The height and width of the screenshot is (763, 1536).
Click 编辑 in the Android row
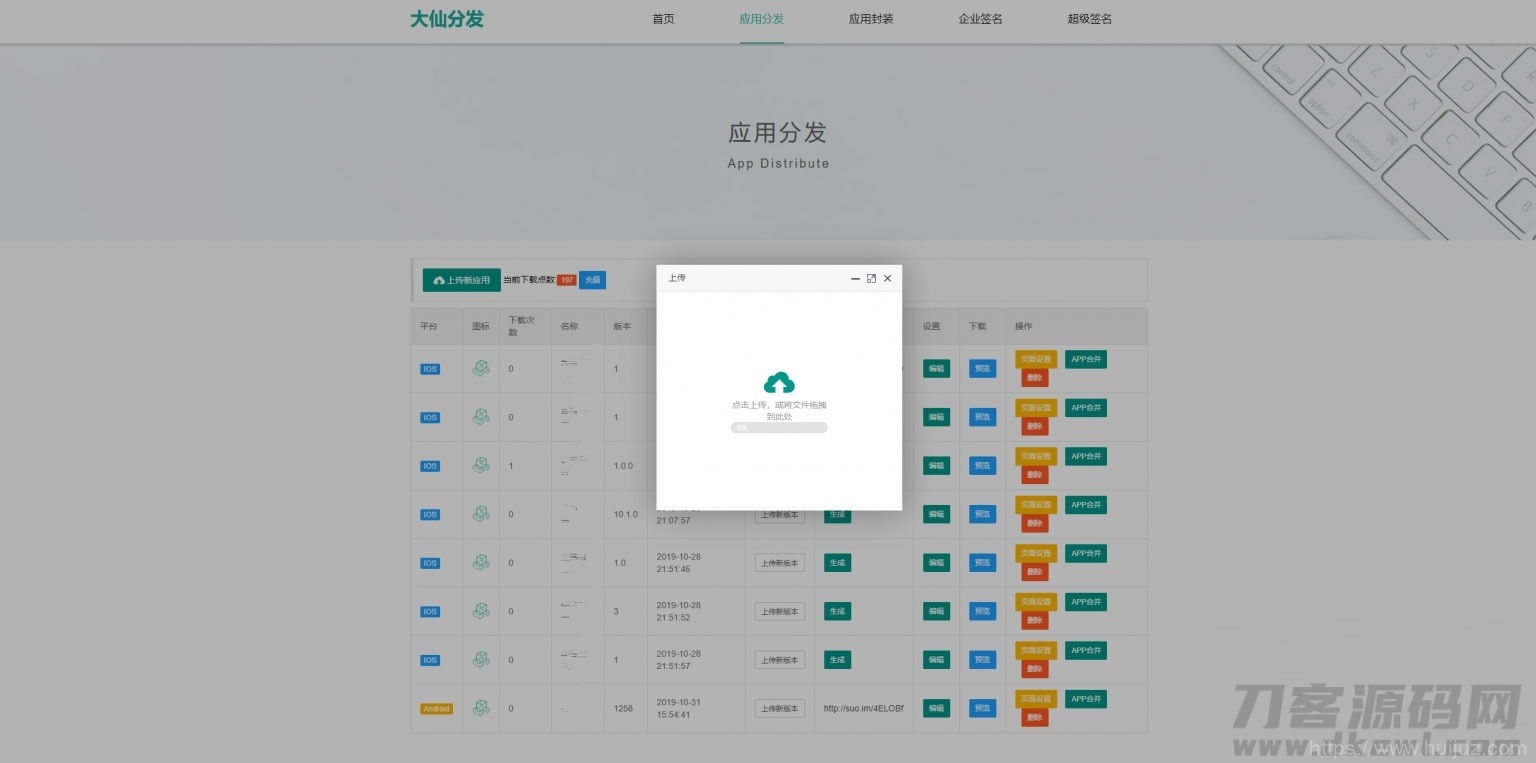point(936,708)
